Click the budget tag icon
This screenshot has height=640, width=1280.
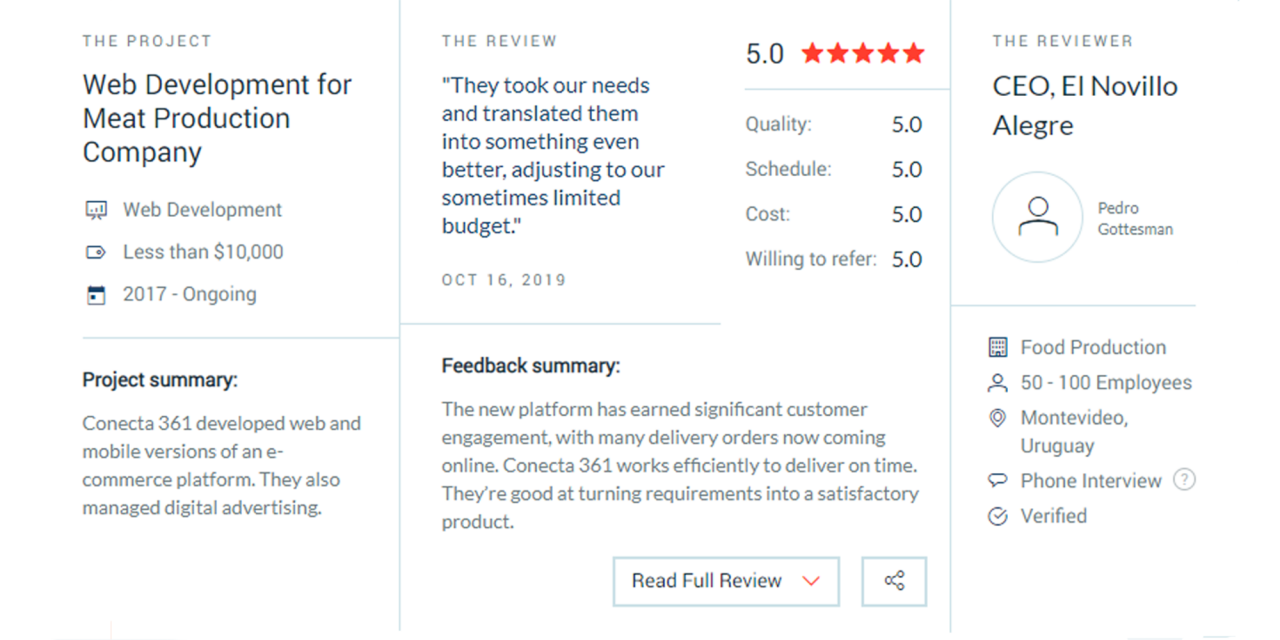(96, 252)
